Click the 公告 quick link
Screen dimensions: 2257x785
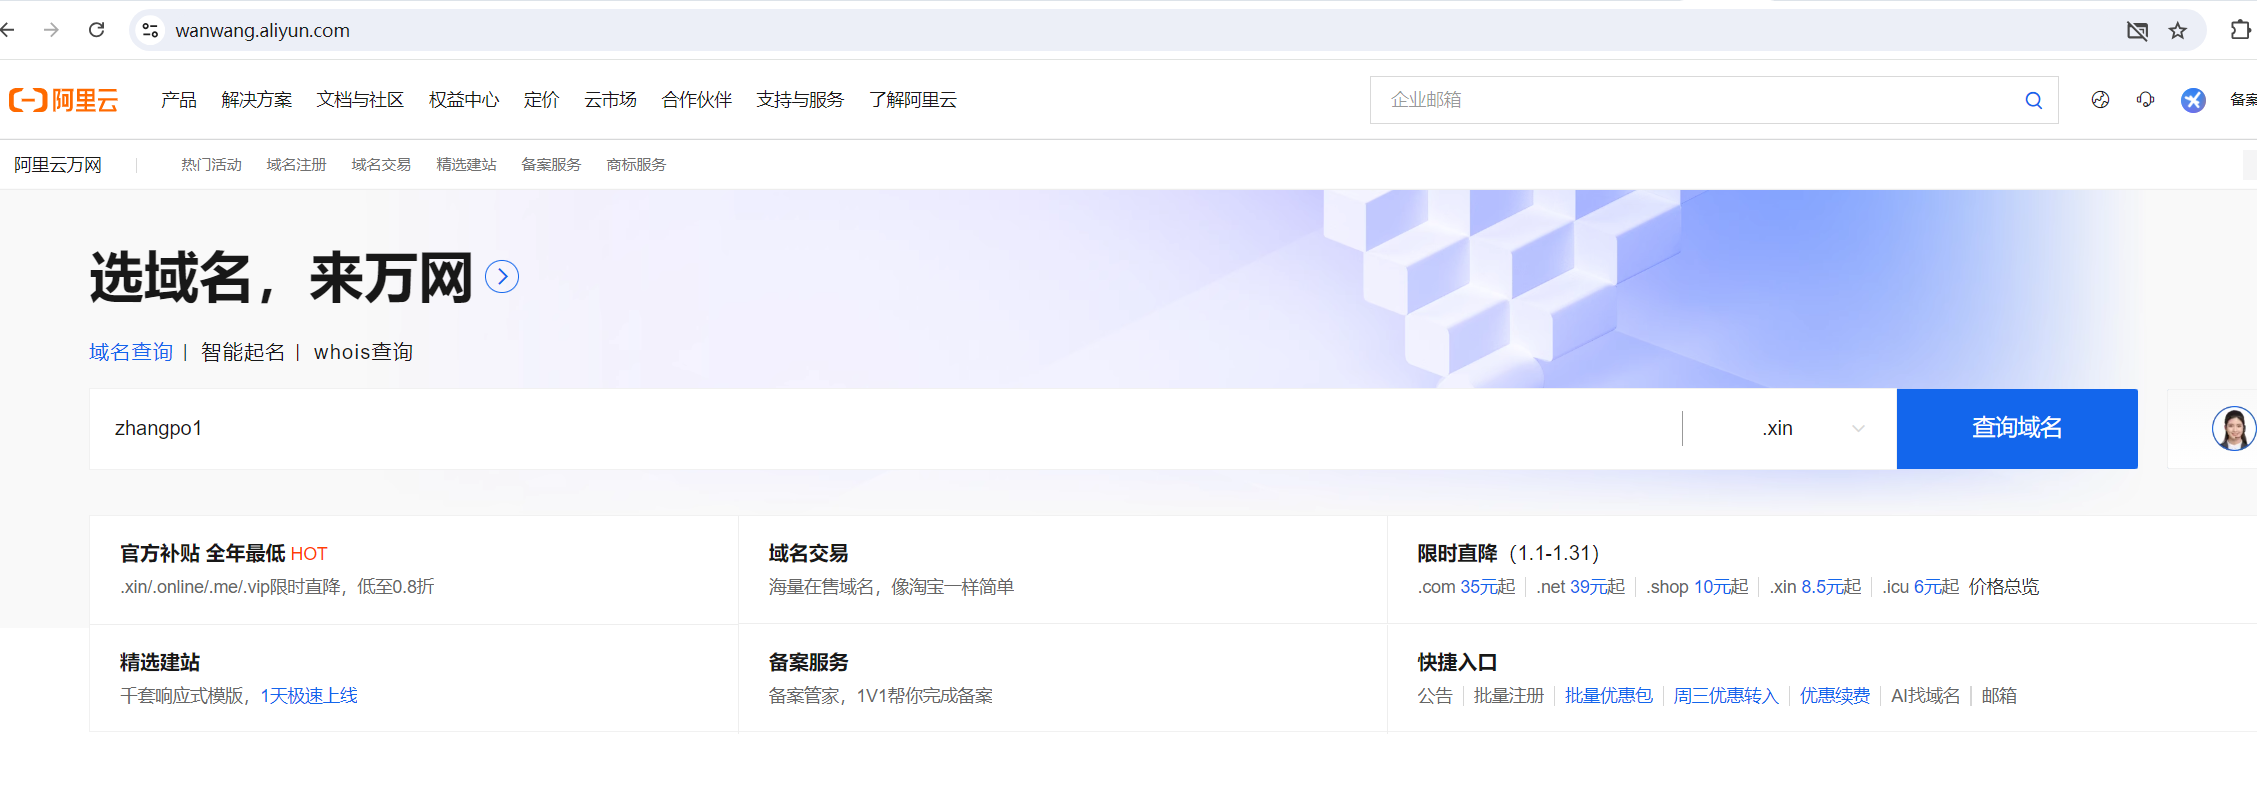(x=1435, y=696)
